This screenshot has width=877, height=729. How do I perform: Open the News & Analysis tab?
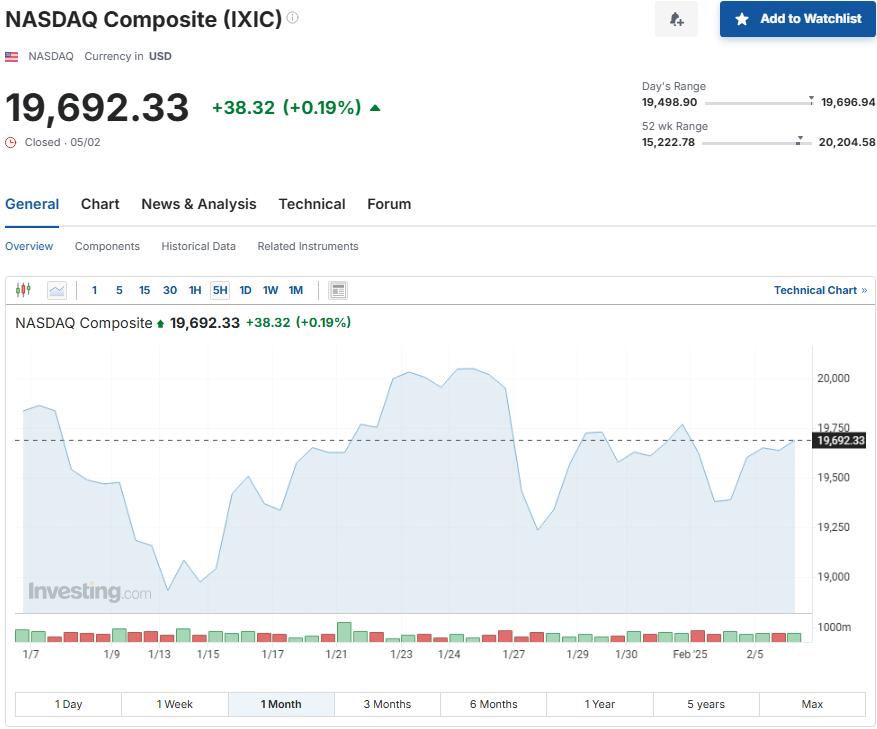coord(199,204)
